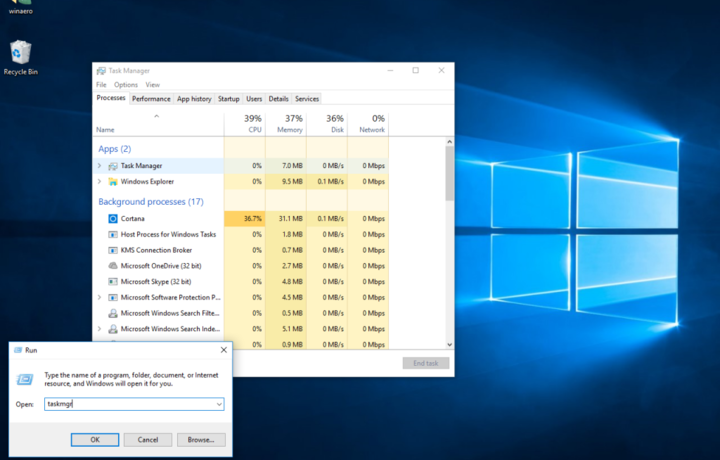The image size is (720, 460).
Task: Switch to the Performance tab
Action: click(151, 99)
